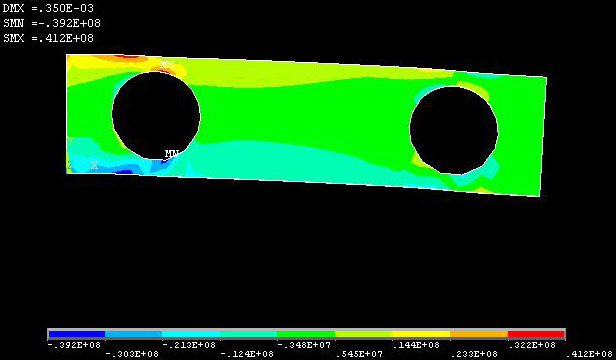Viewport: 616px width, 360px height.
Task: Click the .233E+08 legend value label
Action: tap(474, 354)
